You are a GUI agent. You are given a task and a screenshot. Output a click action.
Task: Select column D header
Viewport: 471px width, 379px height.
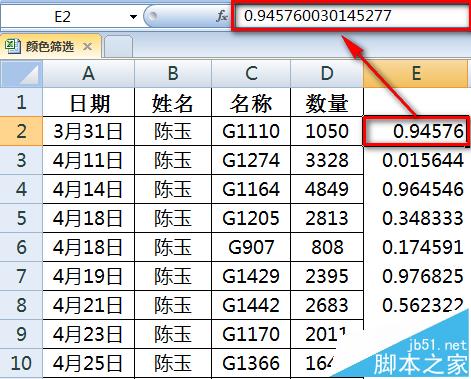(327, 73)
